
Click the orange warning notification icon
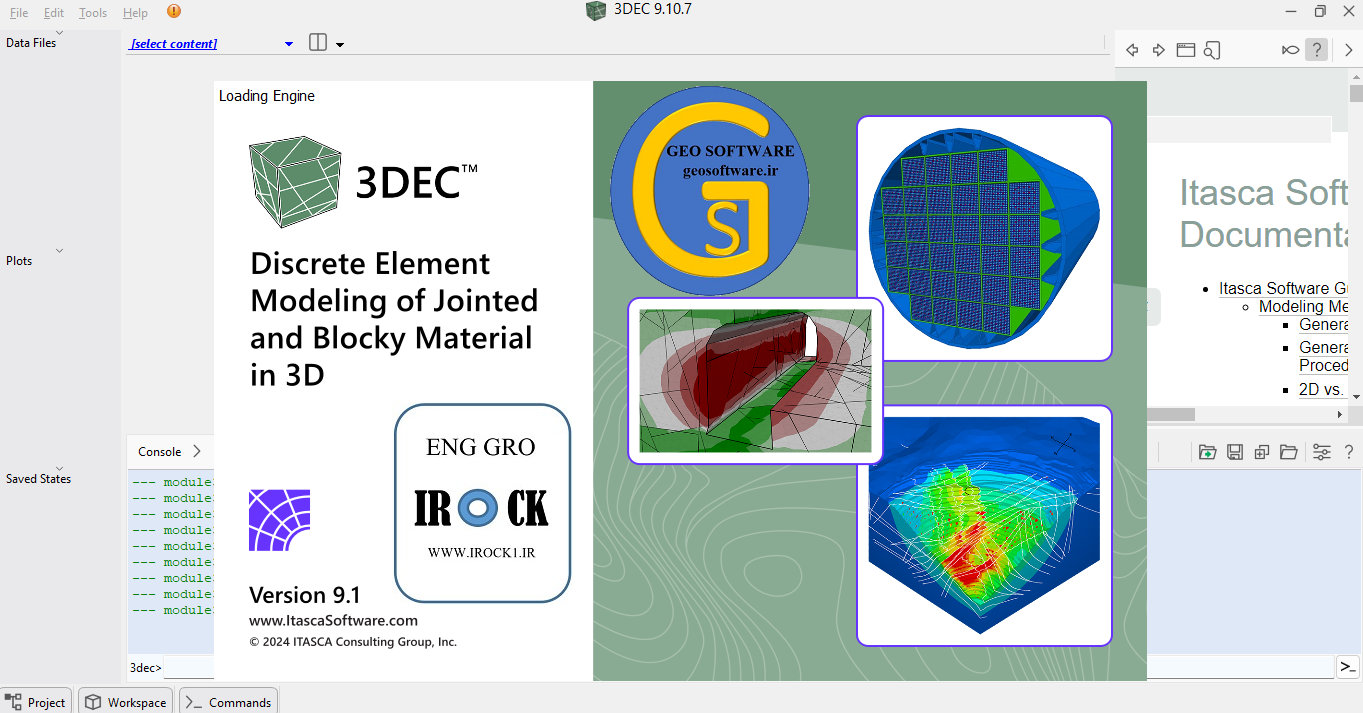coord(174,12)
